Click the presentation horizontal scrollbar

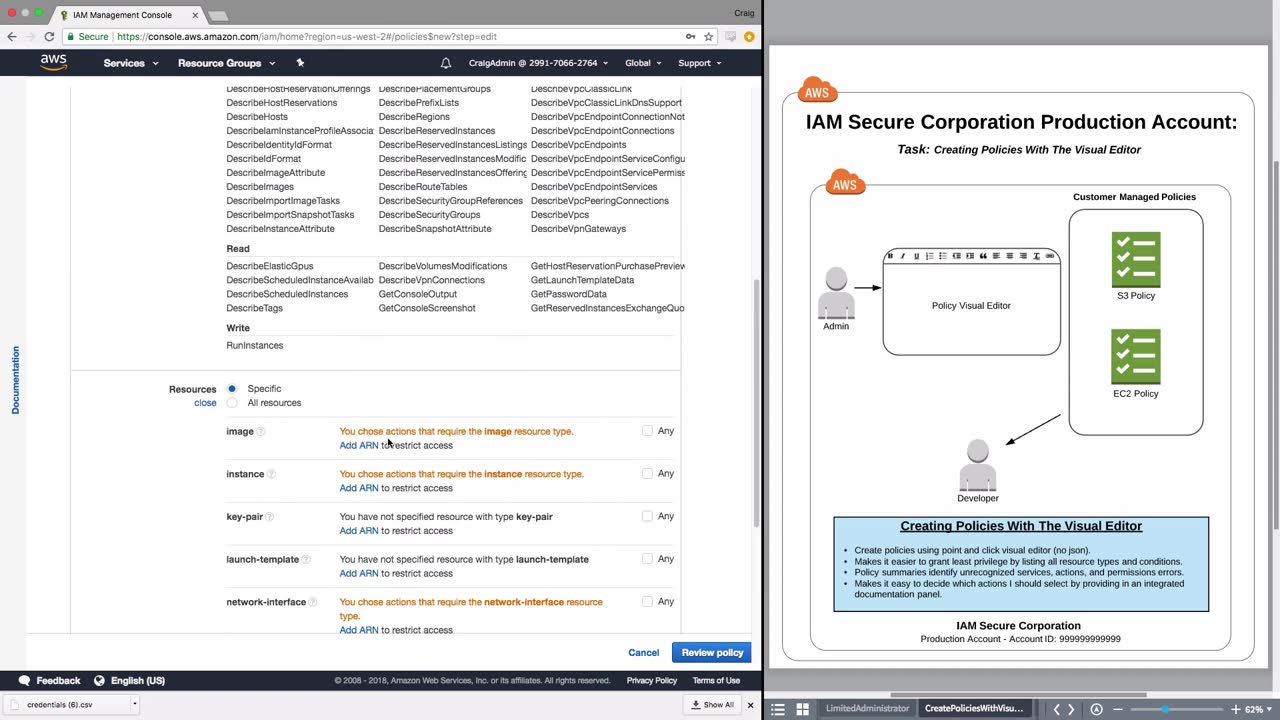pyautogui.click(x=1020, y=695)
